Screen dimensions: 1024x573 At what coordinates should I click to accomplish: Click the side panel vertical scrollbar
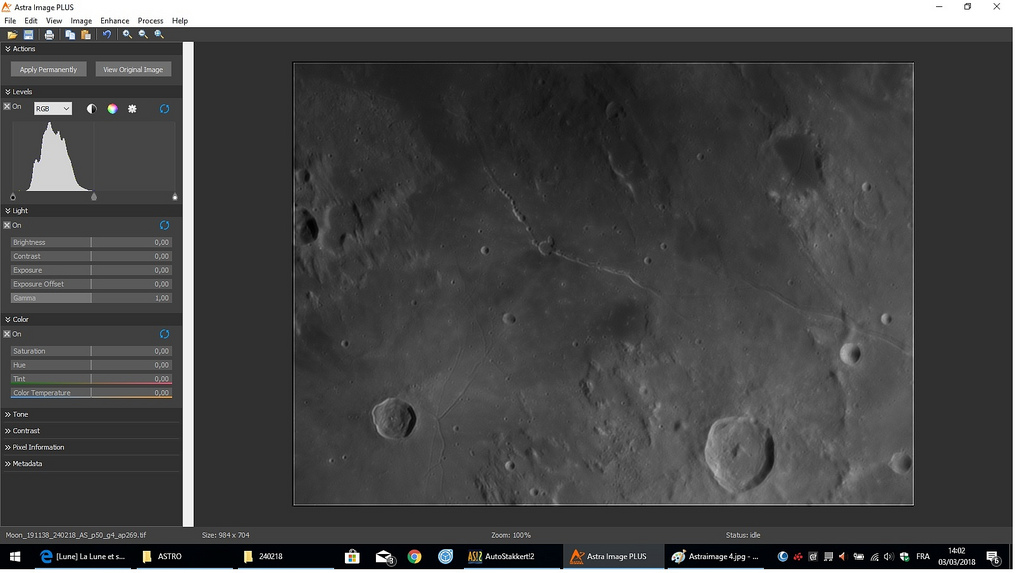point(189,284)
